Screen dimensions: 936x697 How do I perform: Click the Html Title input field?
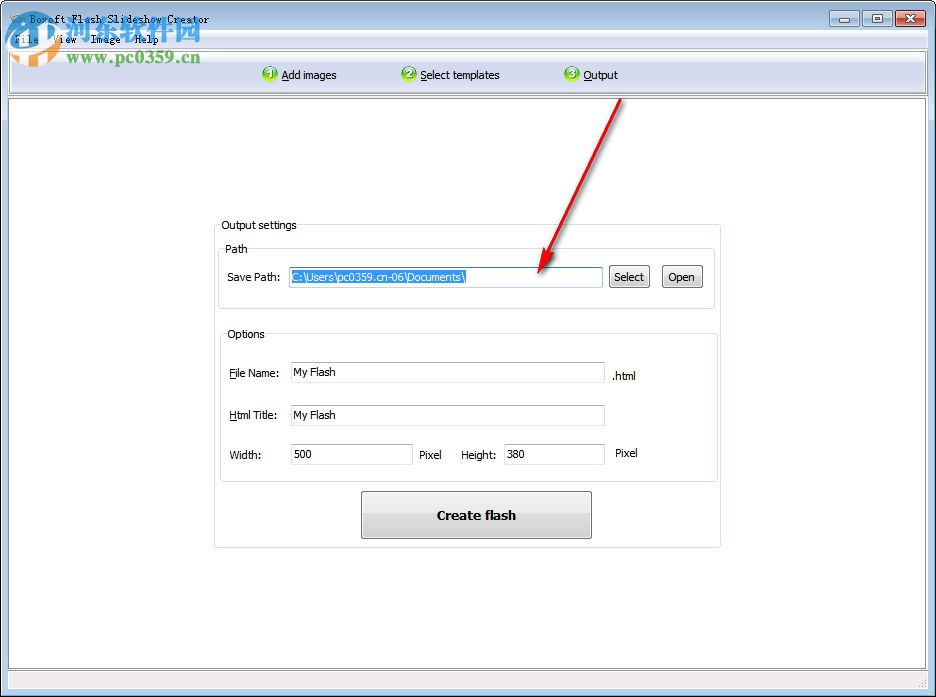click(447, 415)
